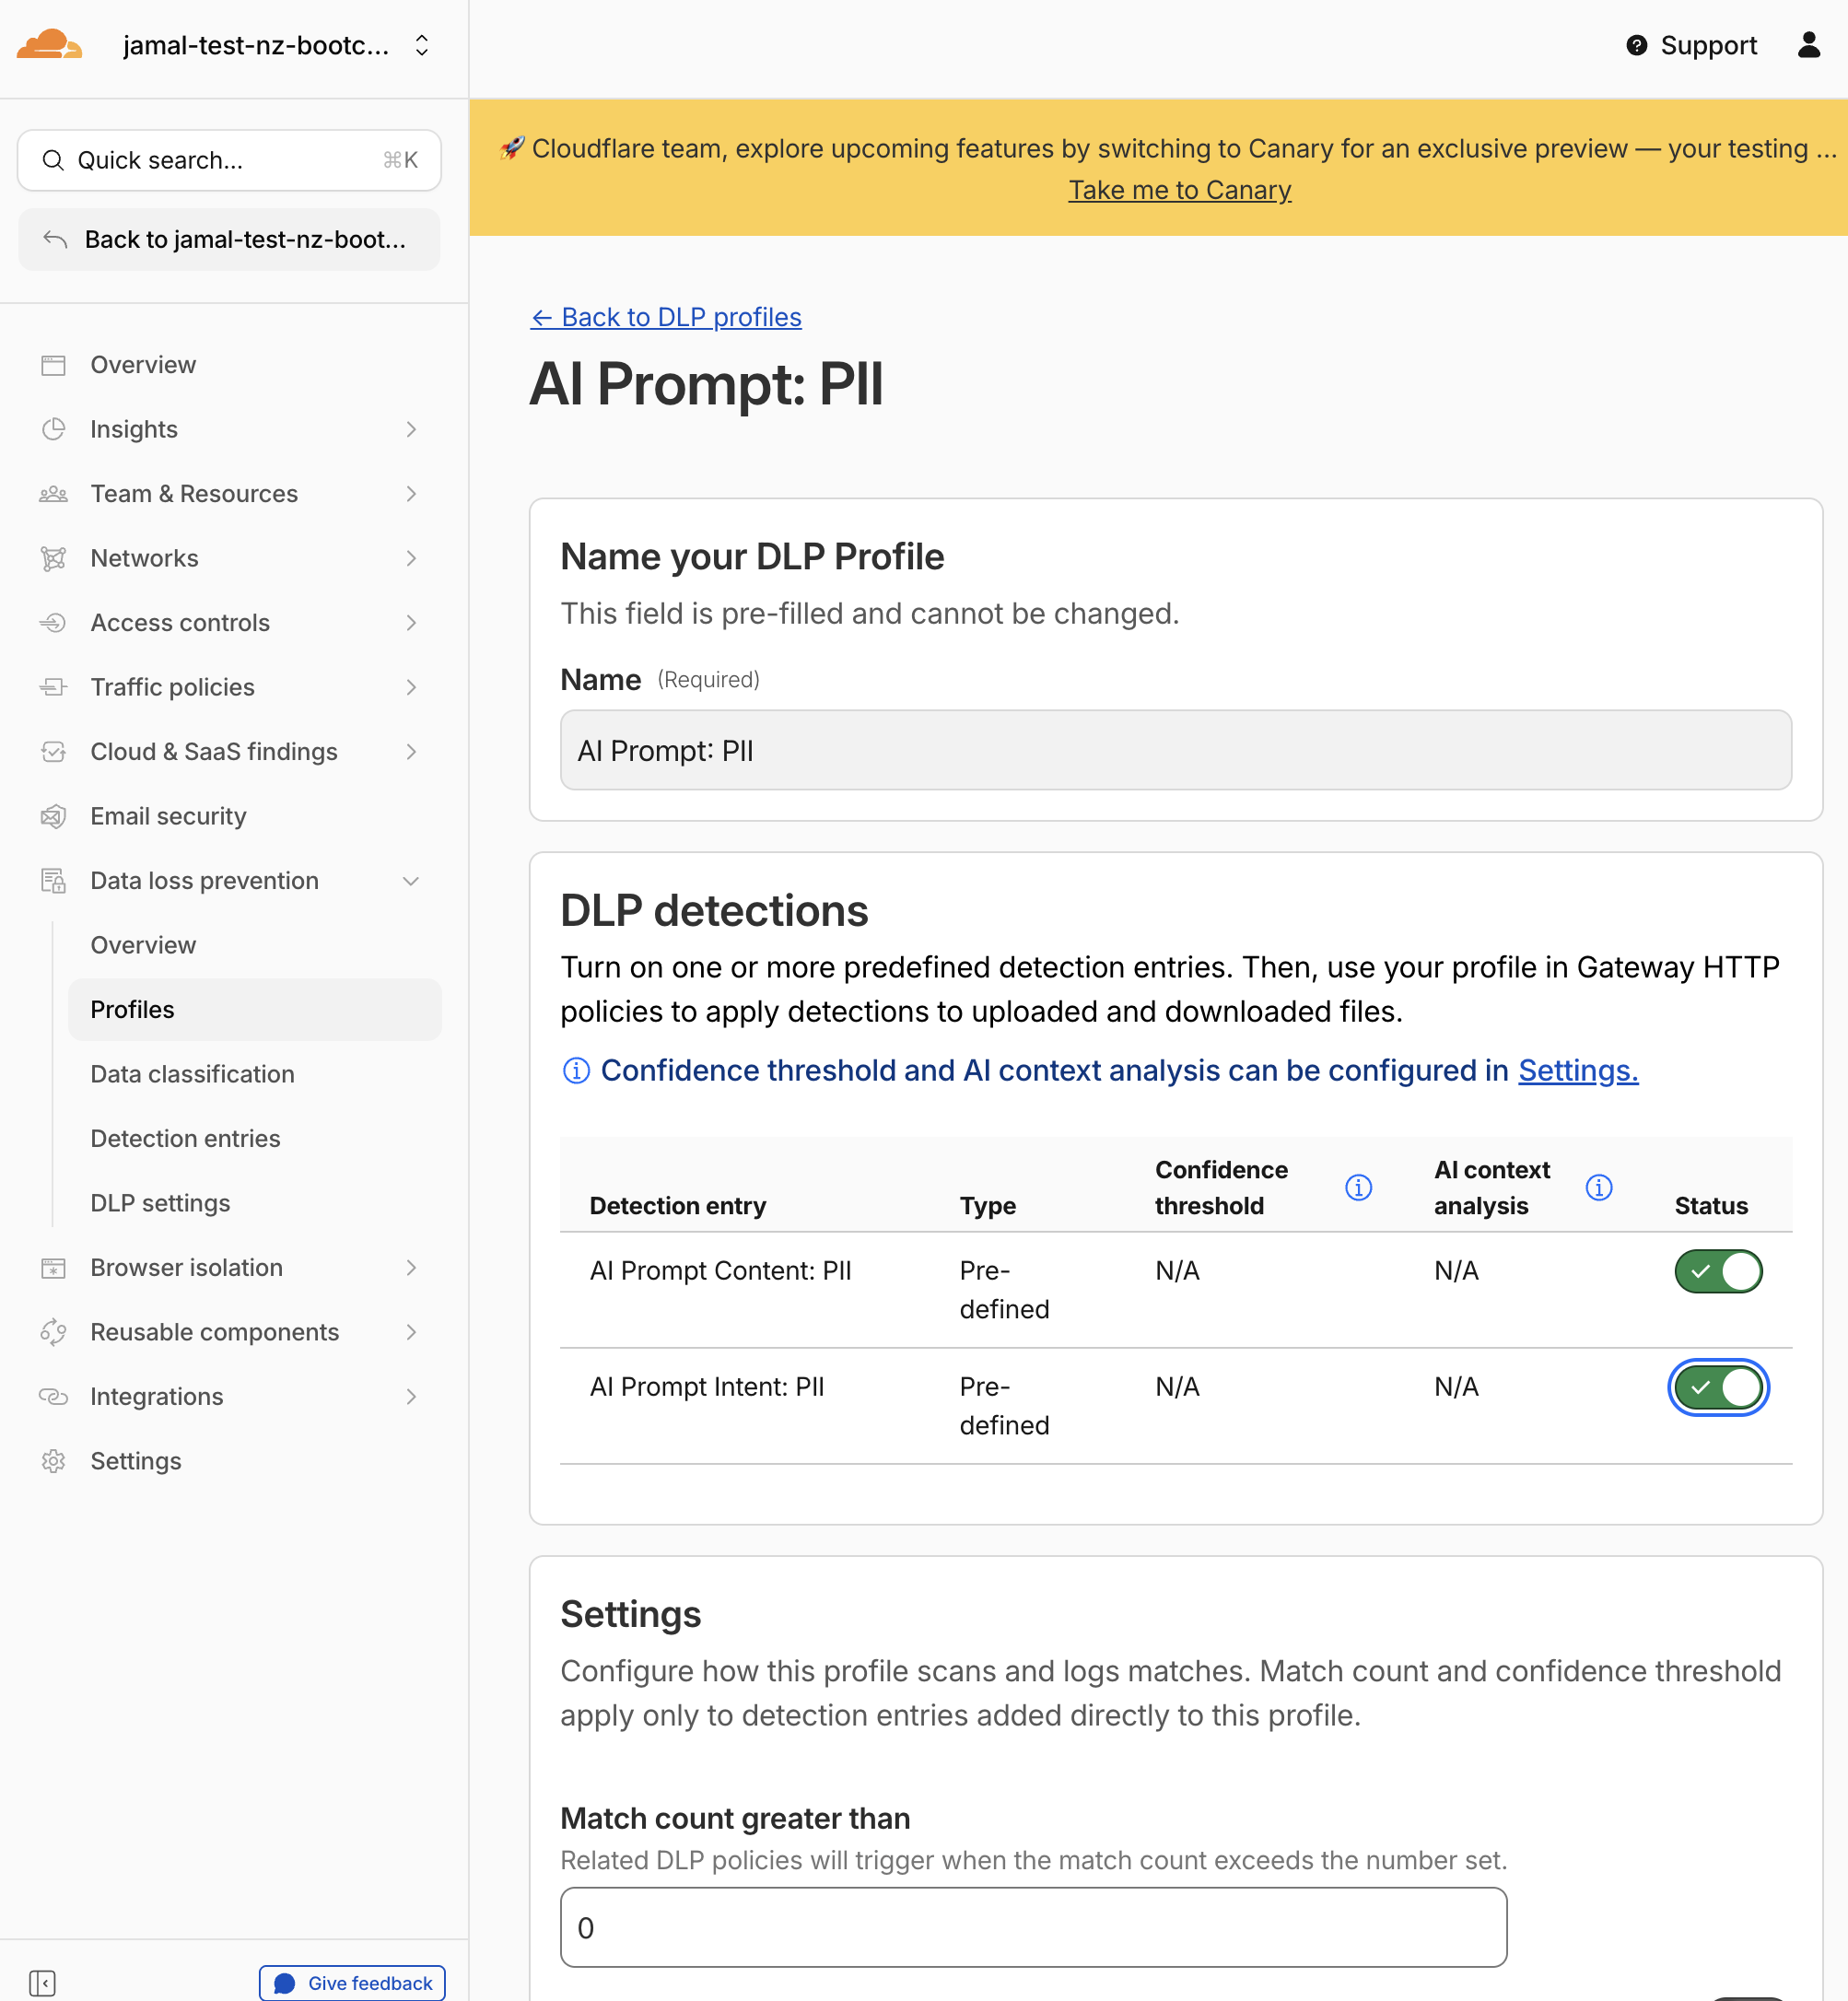Expand the Traffic policies chevron
This screenshot has width=1848, height=2001.
click(x=411, y=687)
